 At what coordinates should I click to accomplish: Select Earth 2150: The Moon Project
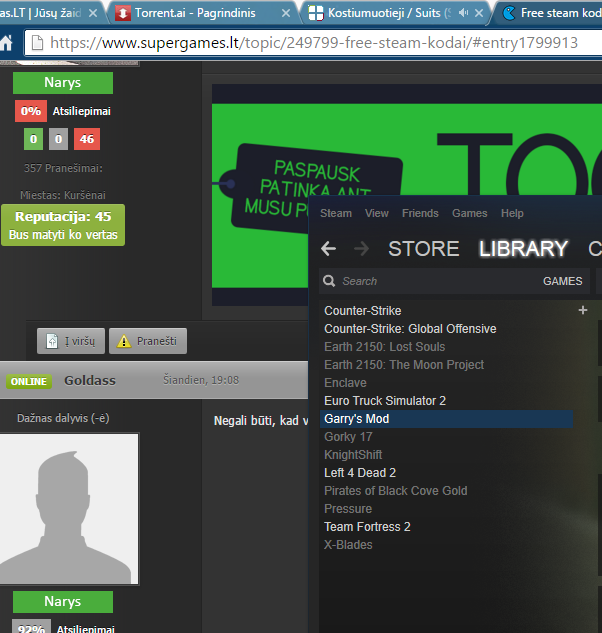404,365
